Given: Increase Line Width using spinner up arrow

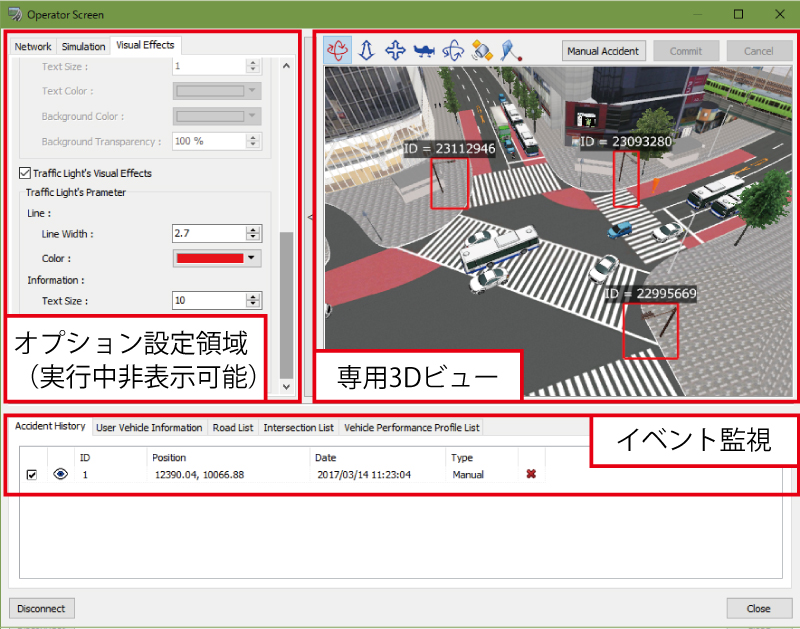Looking at the screenshot, I should tap(253, 229).
